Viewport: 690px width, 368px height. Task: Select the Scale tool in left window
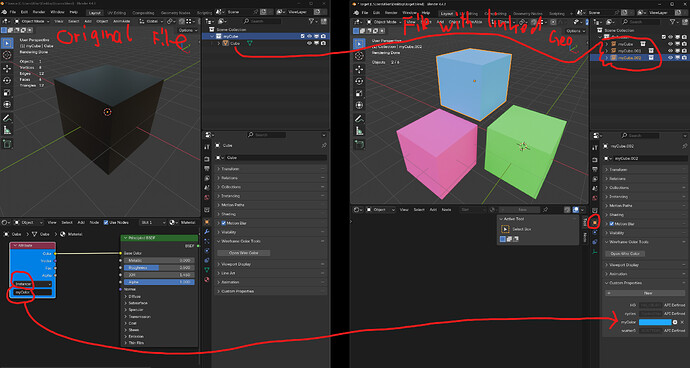click(7, 92)
